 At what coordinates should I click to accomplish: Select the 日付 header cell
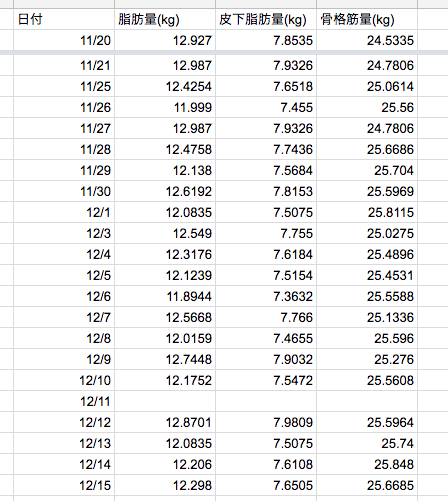pyautogui.click(x=64, y=19)
